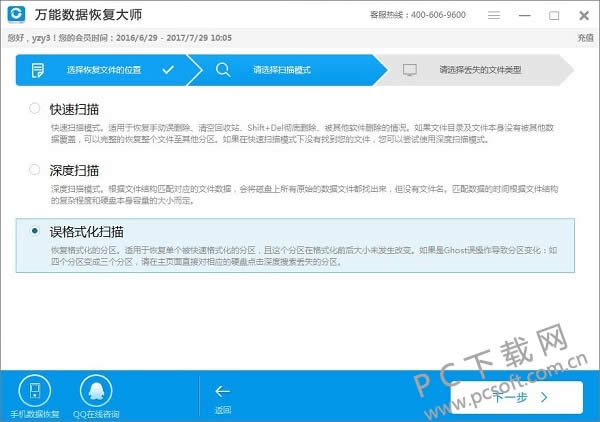
Task: Open the hamburger menu icon in title bar
Action: 494,15
